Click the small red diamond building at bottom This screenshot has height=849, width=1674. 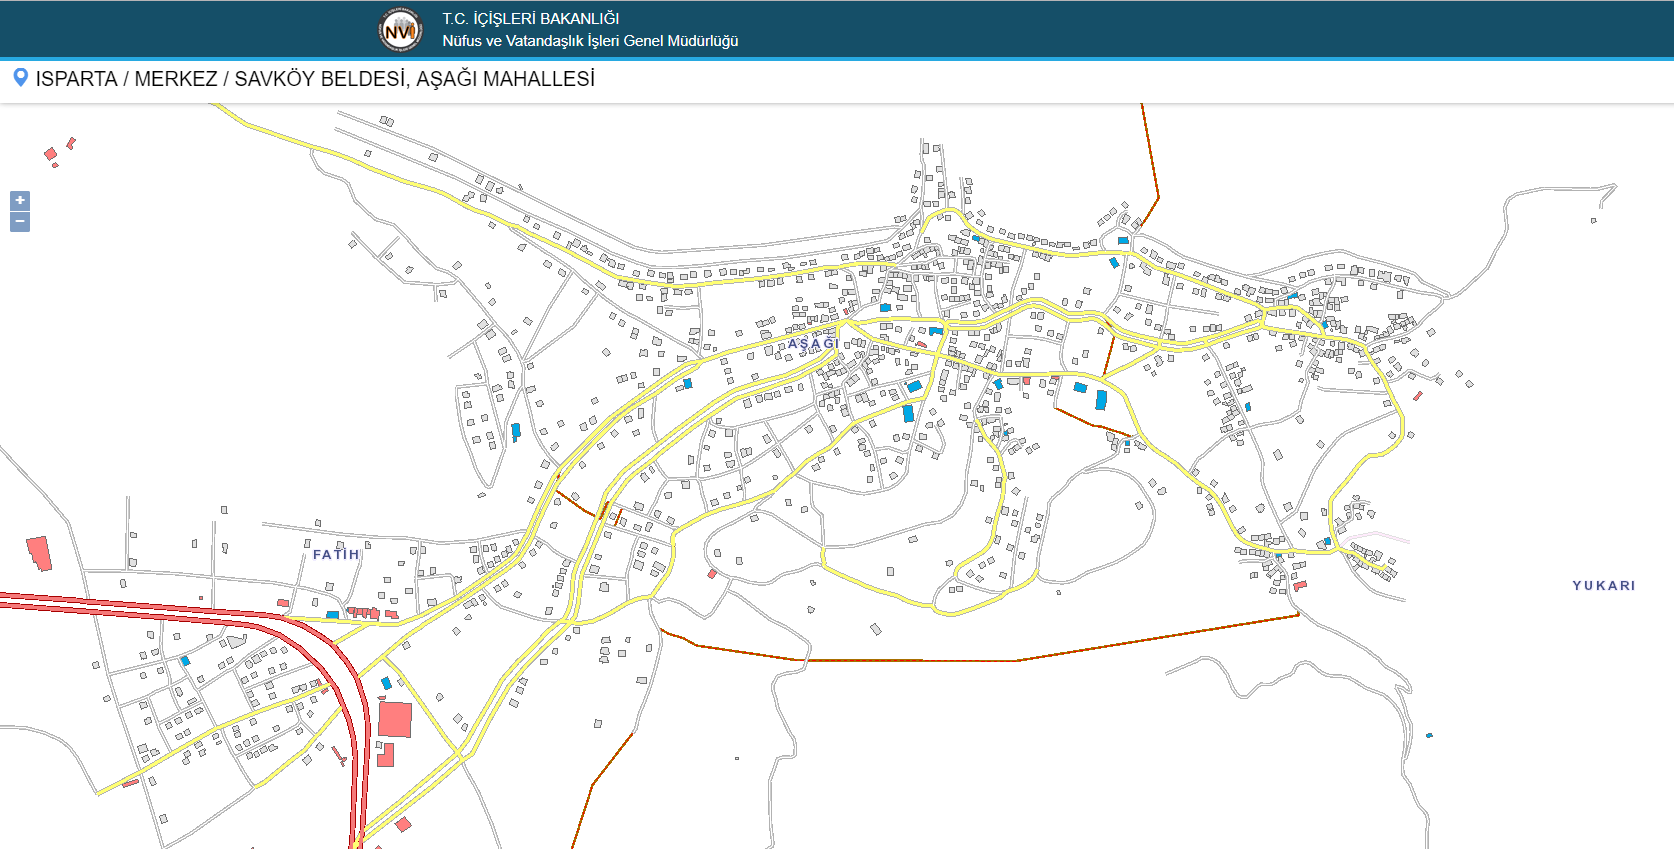tap(403, 824)
